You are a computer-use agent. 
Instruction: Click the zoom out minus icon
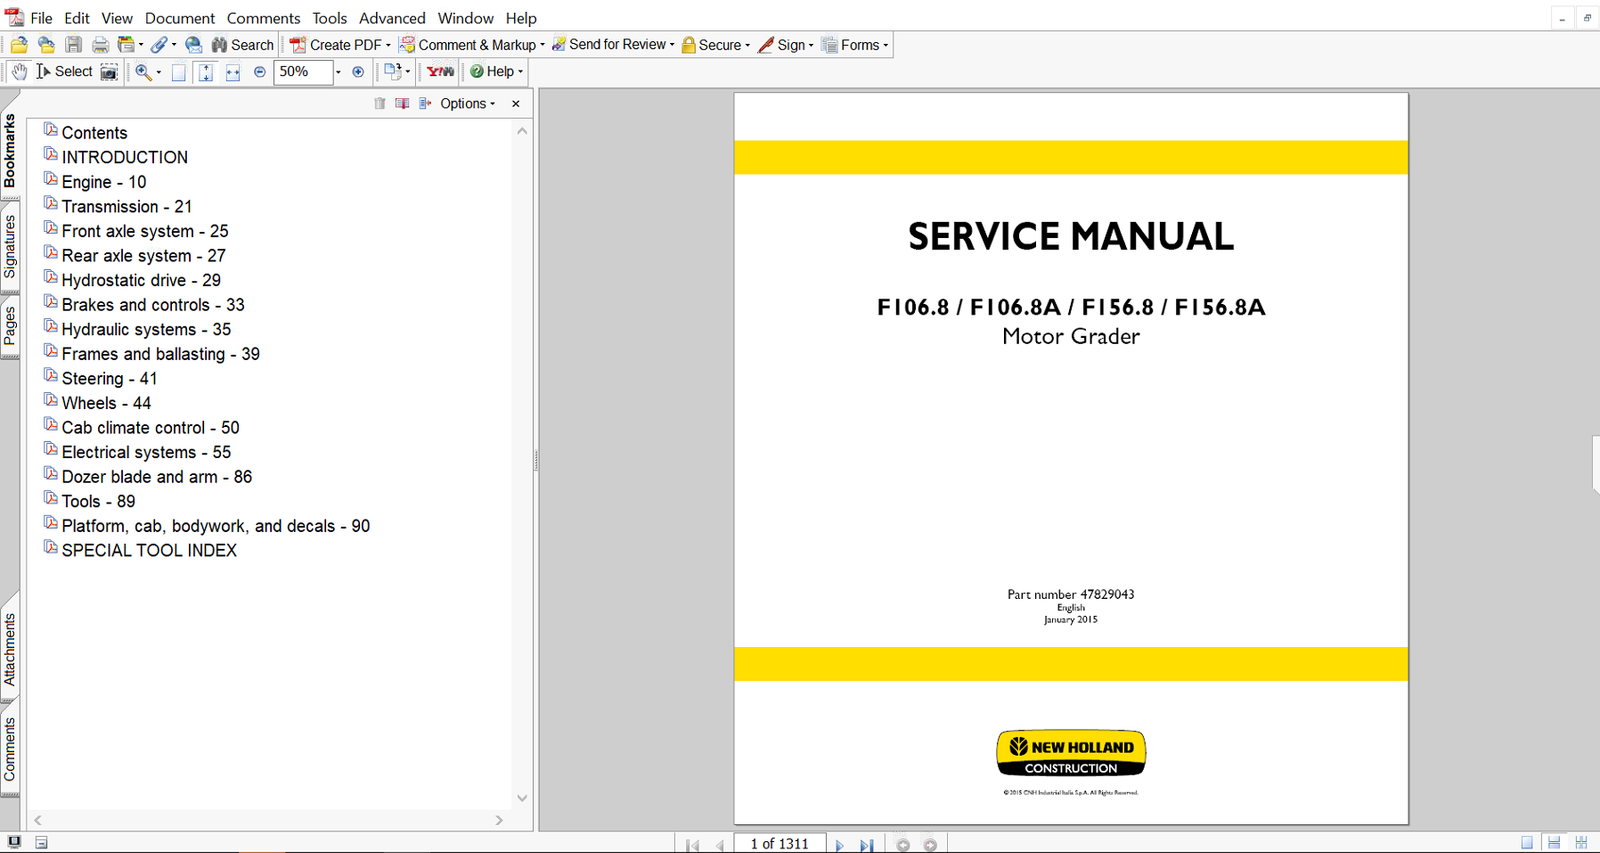point(260,72)
